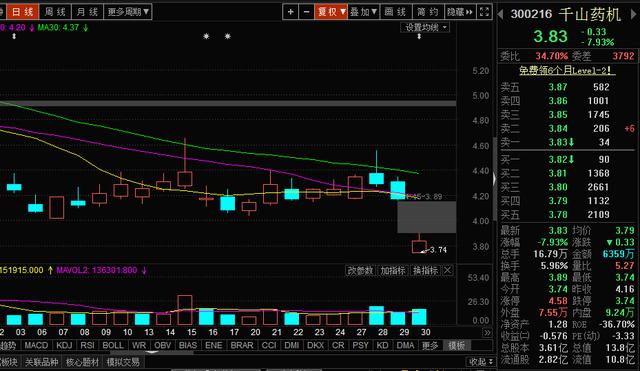Go to previous stock arrow beside 300216

(x=500, y=14)
